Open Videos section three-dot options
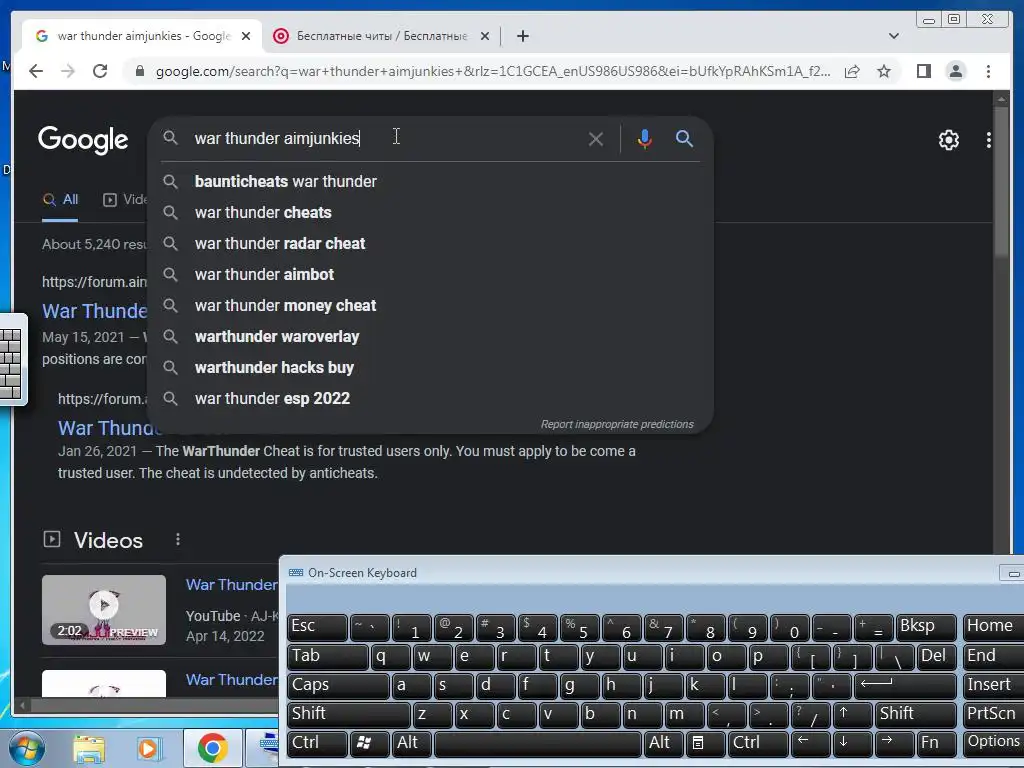Viewport: 1024px width, 768px height. (x=178, y=539)
